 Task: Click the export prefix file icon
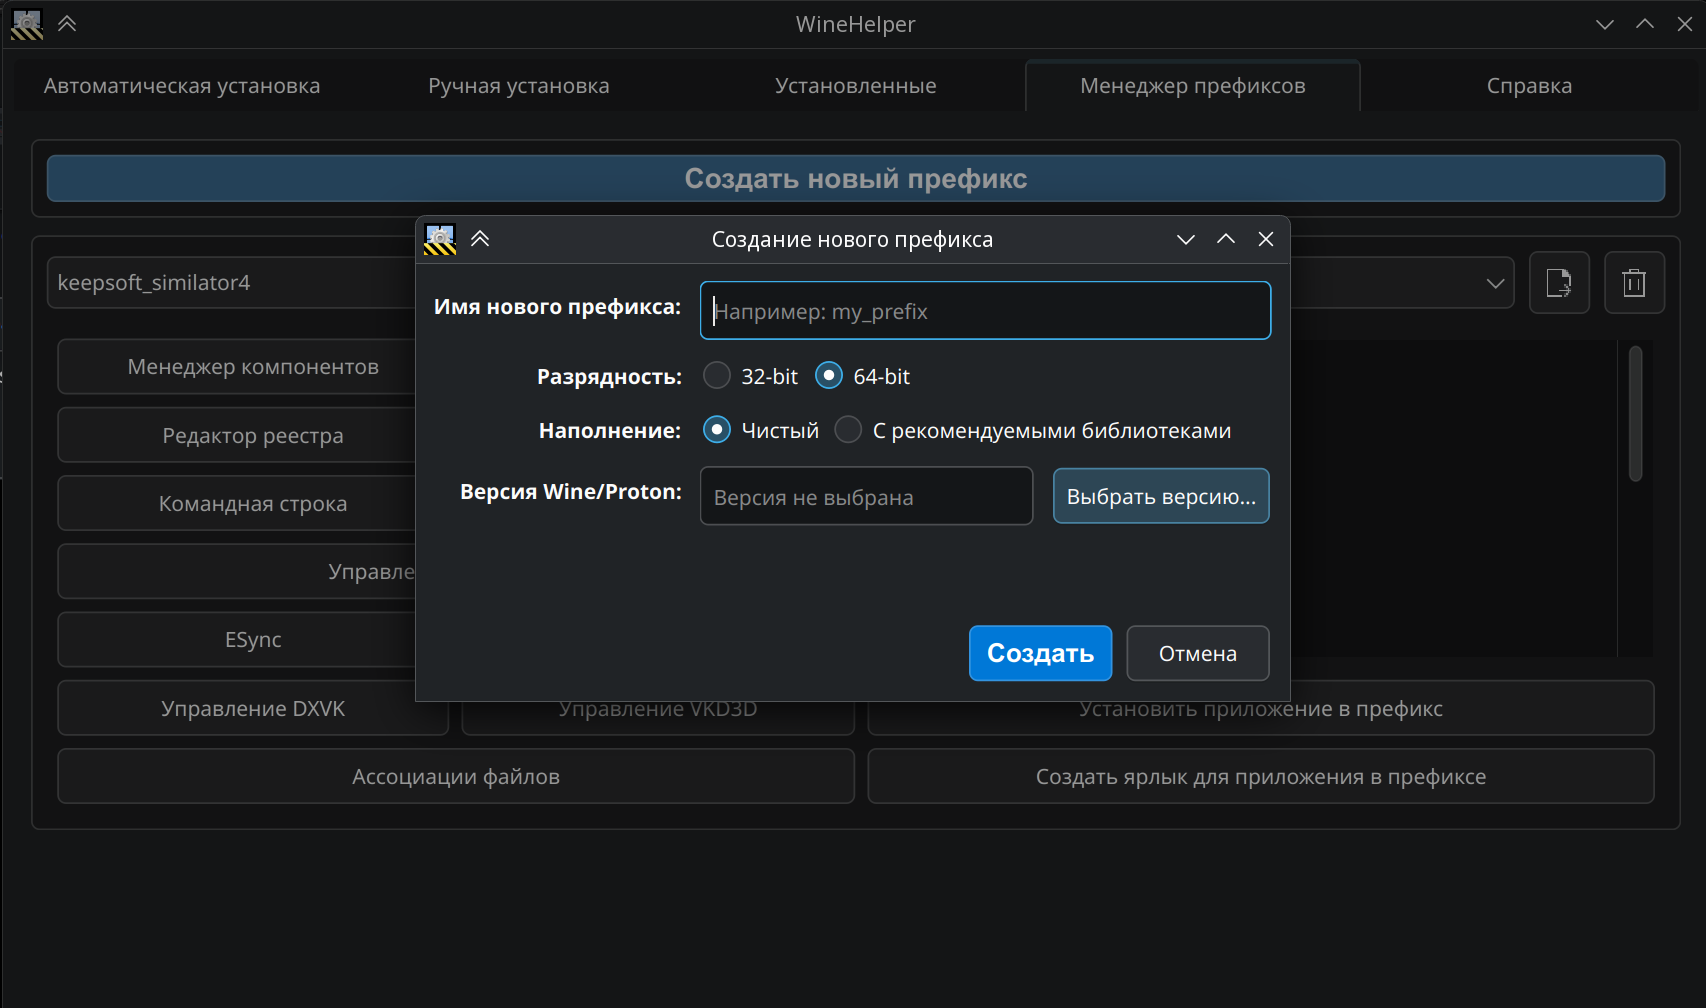[x=1558, y=283]
